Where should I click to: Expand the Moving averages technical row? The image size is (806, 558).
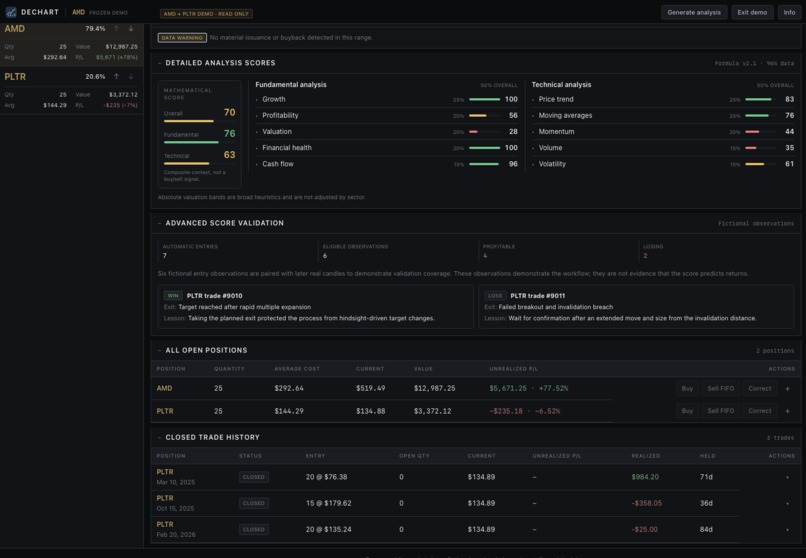(663, 116)
